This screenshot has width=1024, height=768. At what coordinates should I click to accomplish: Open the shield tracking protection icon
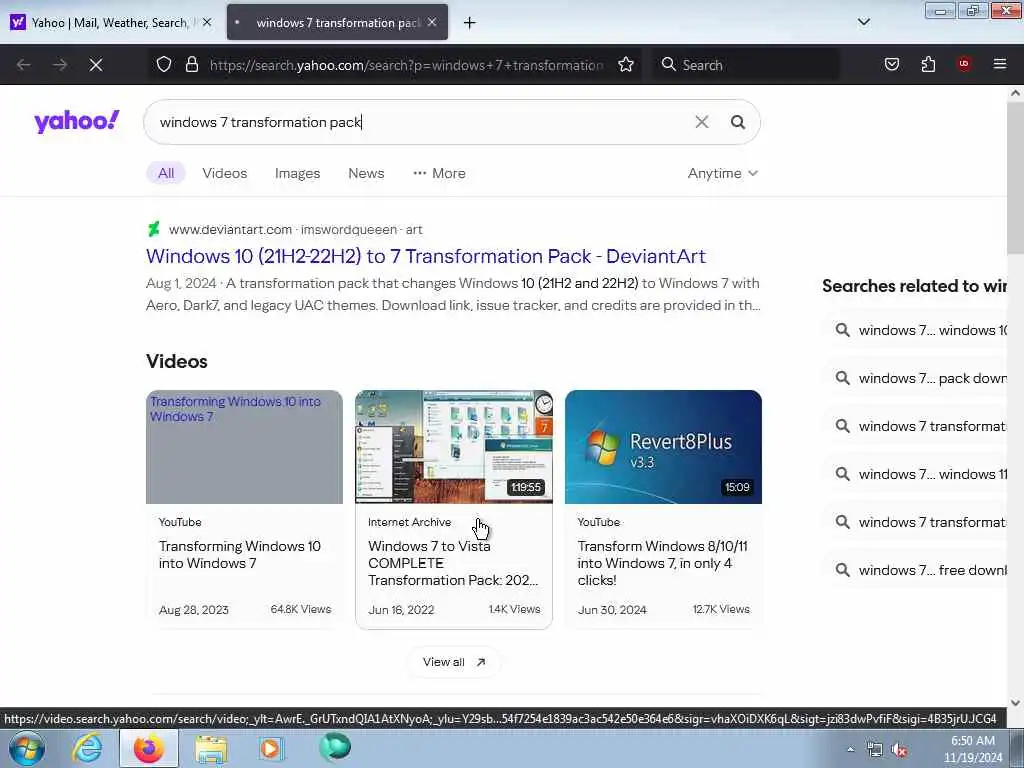(x=164, y=65)
